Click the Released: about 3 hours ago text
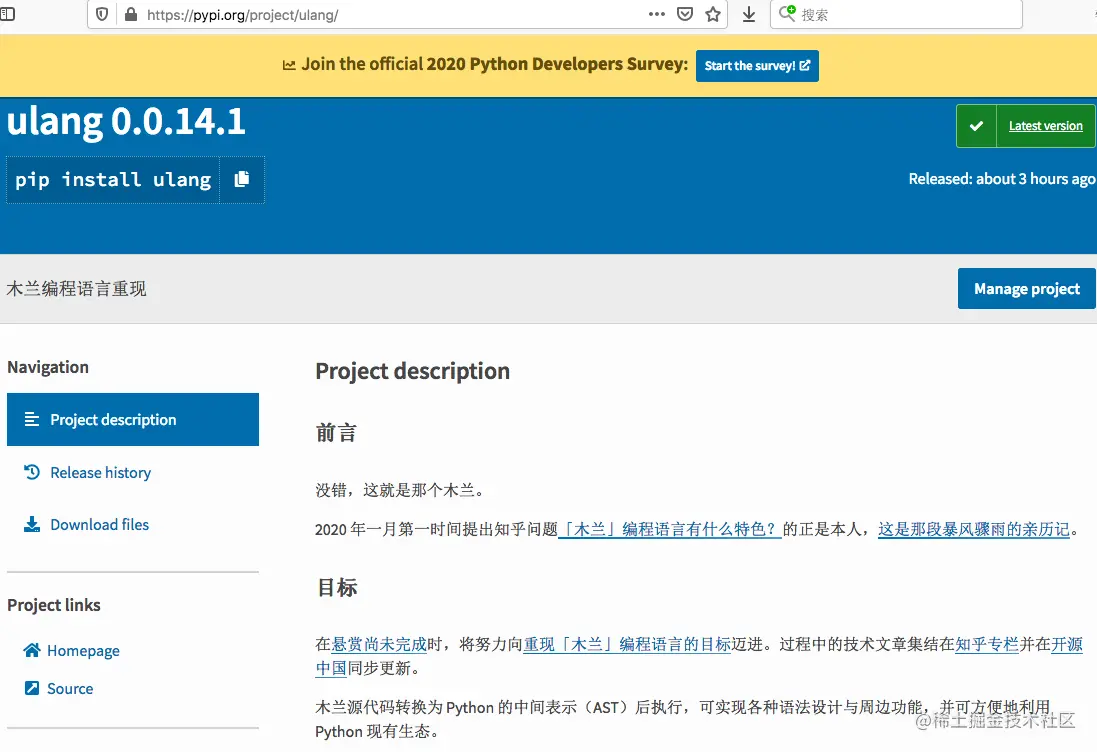The height and width of the screenshot is (752, 1097). point(1002,178)
